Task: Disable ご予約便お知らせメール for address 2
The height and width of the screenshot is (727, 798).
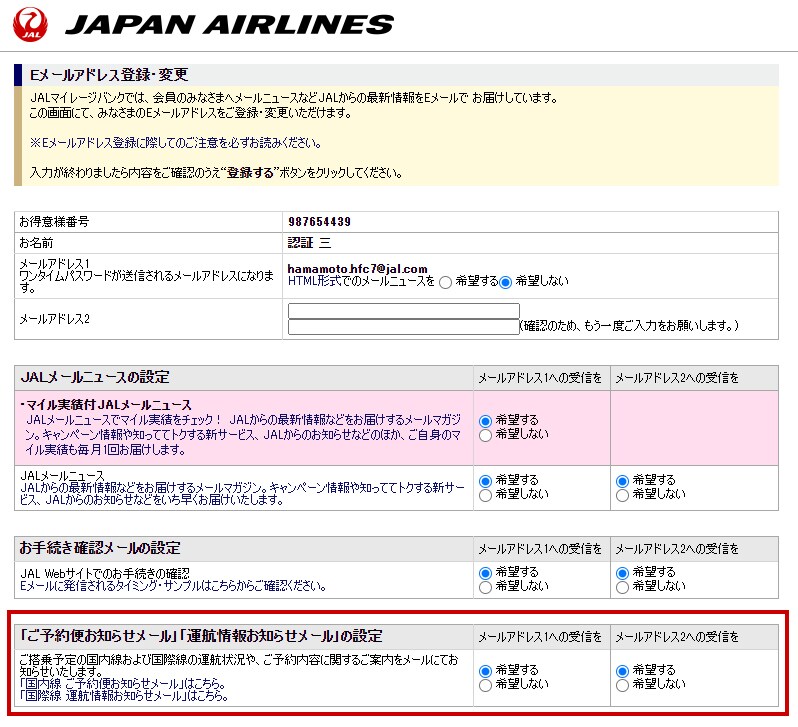Action: click(623, 684)
